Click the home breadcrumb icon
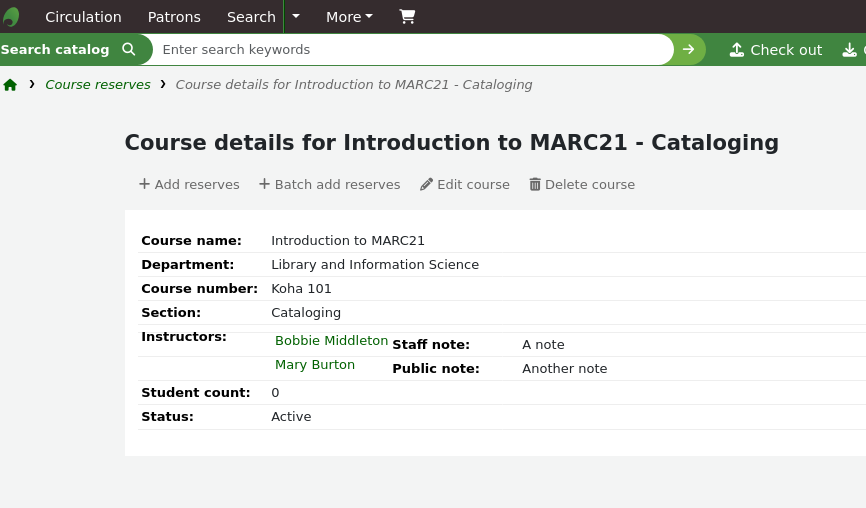The image size is (866, 508). point(10,85)
